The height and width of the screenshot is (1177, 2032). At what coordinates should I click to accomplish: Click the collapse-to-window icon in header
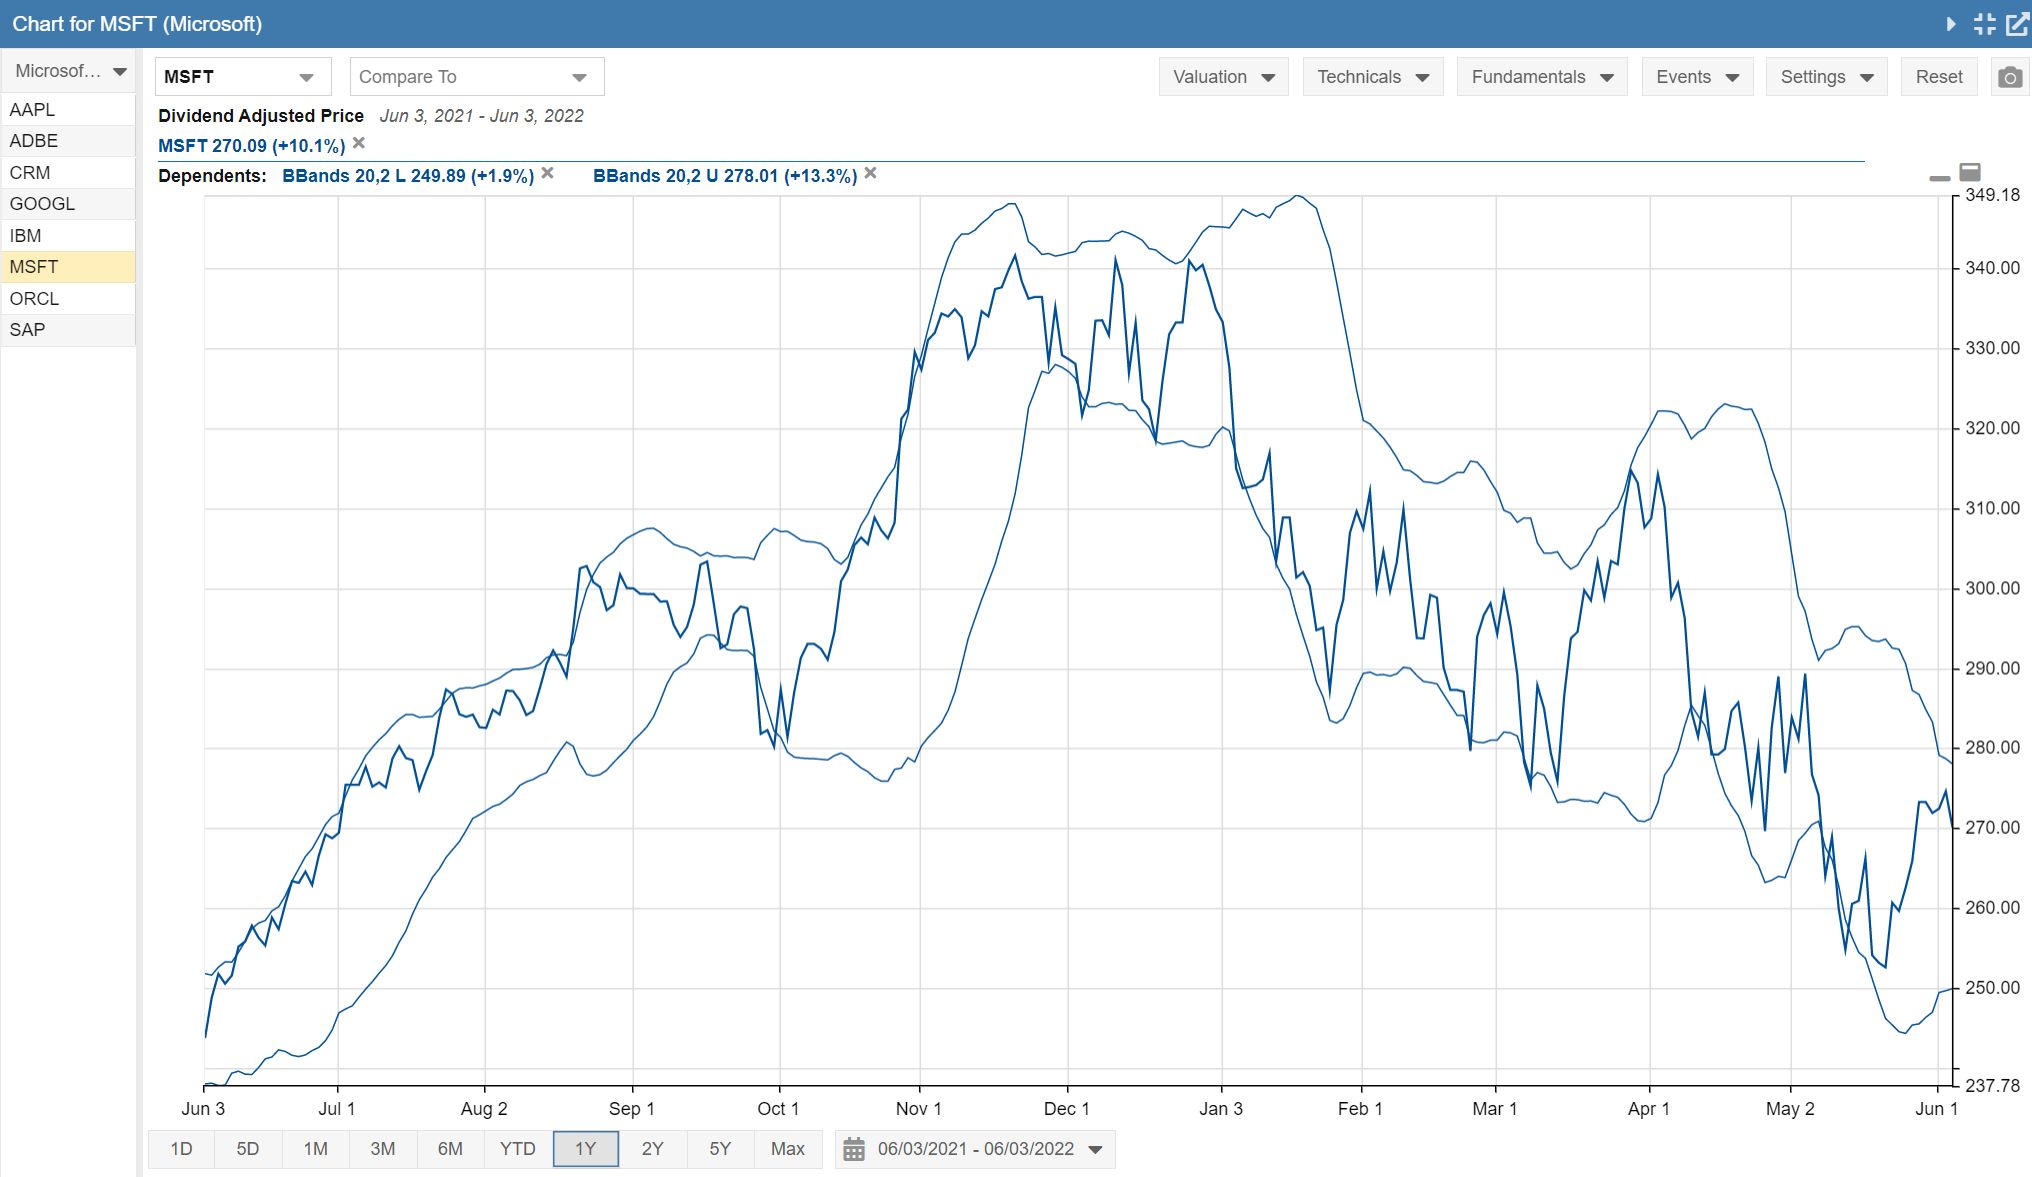coord(1984,24)
